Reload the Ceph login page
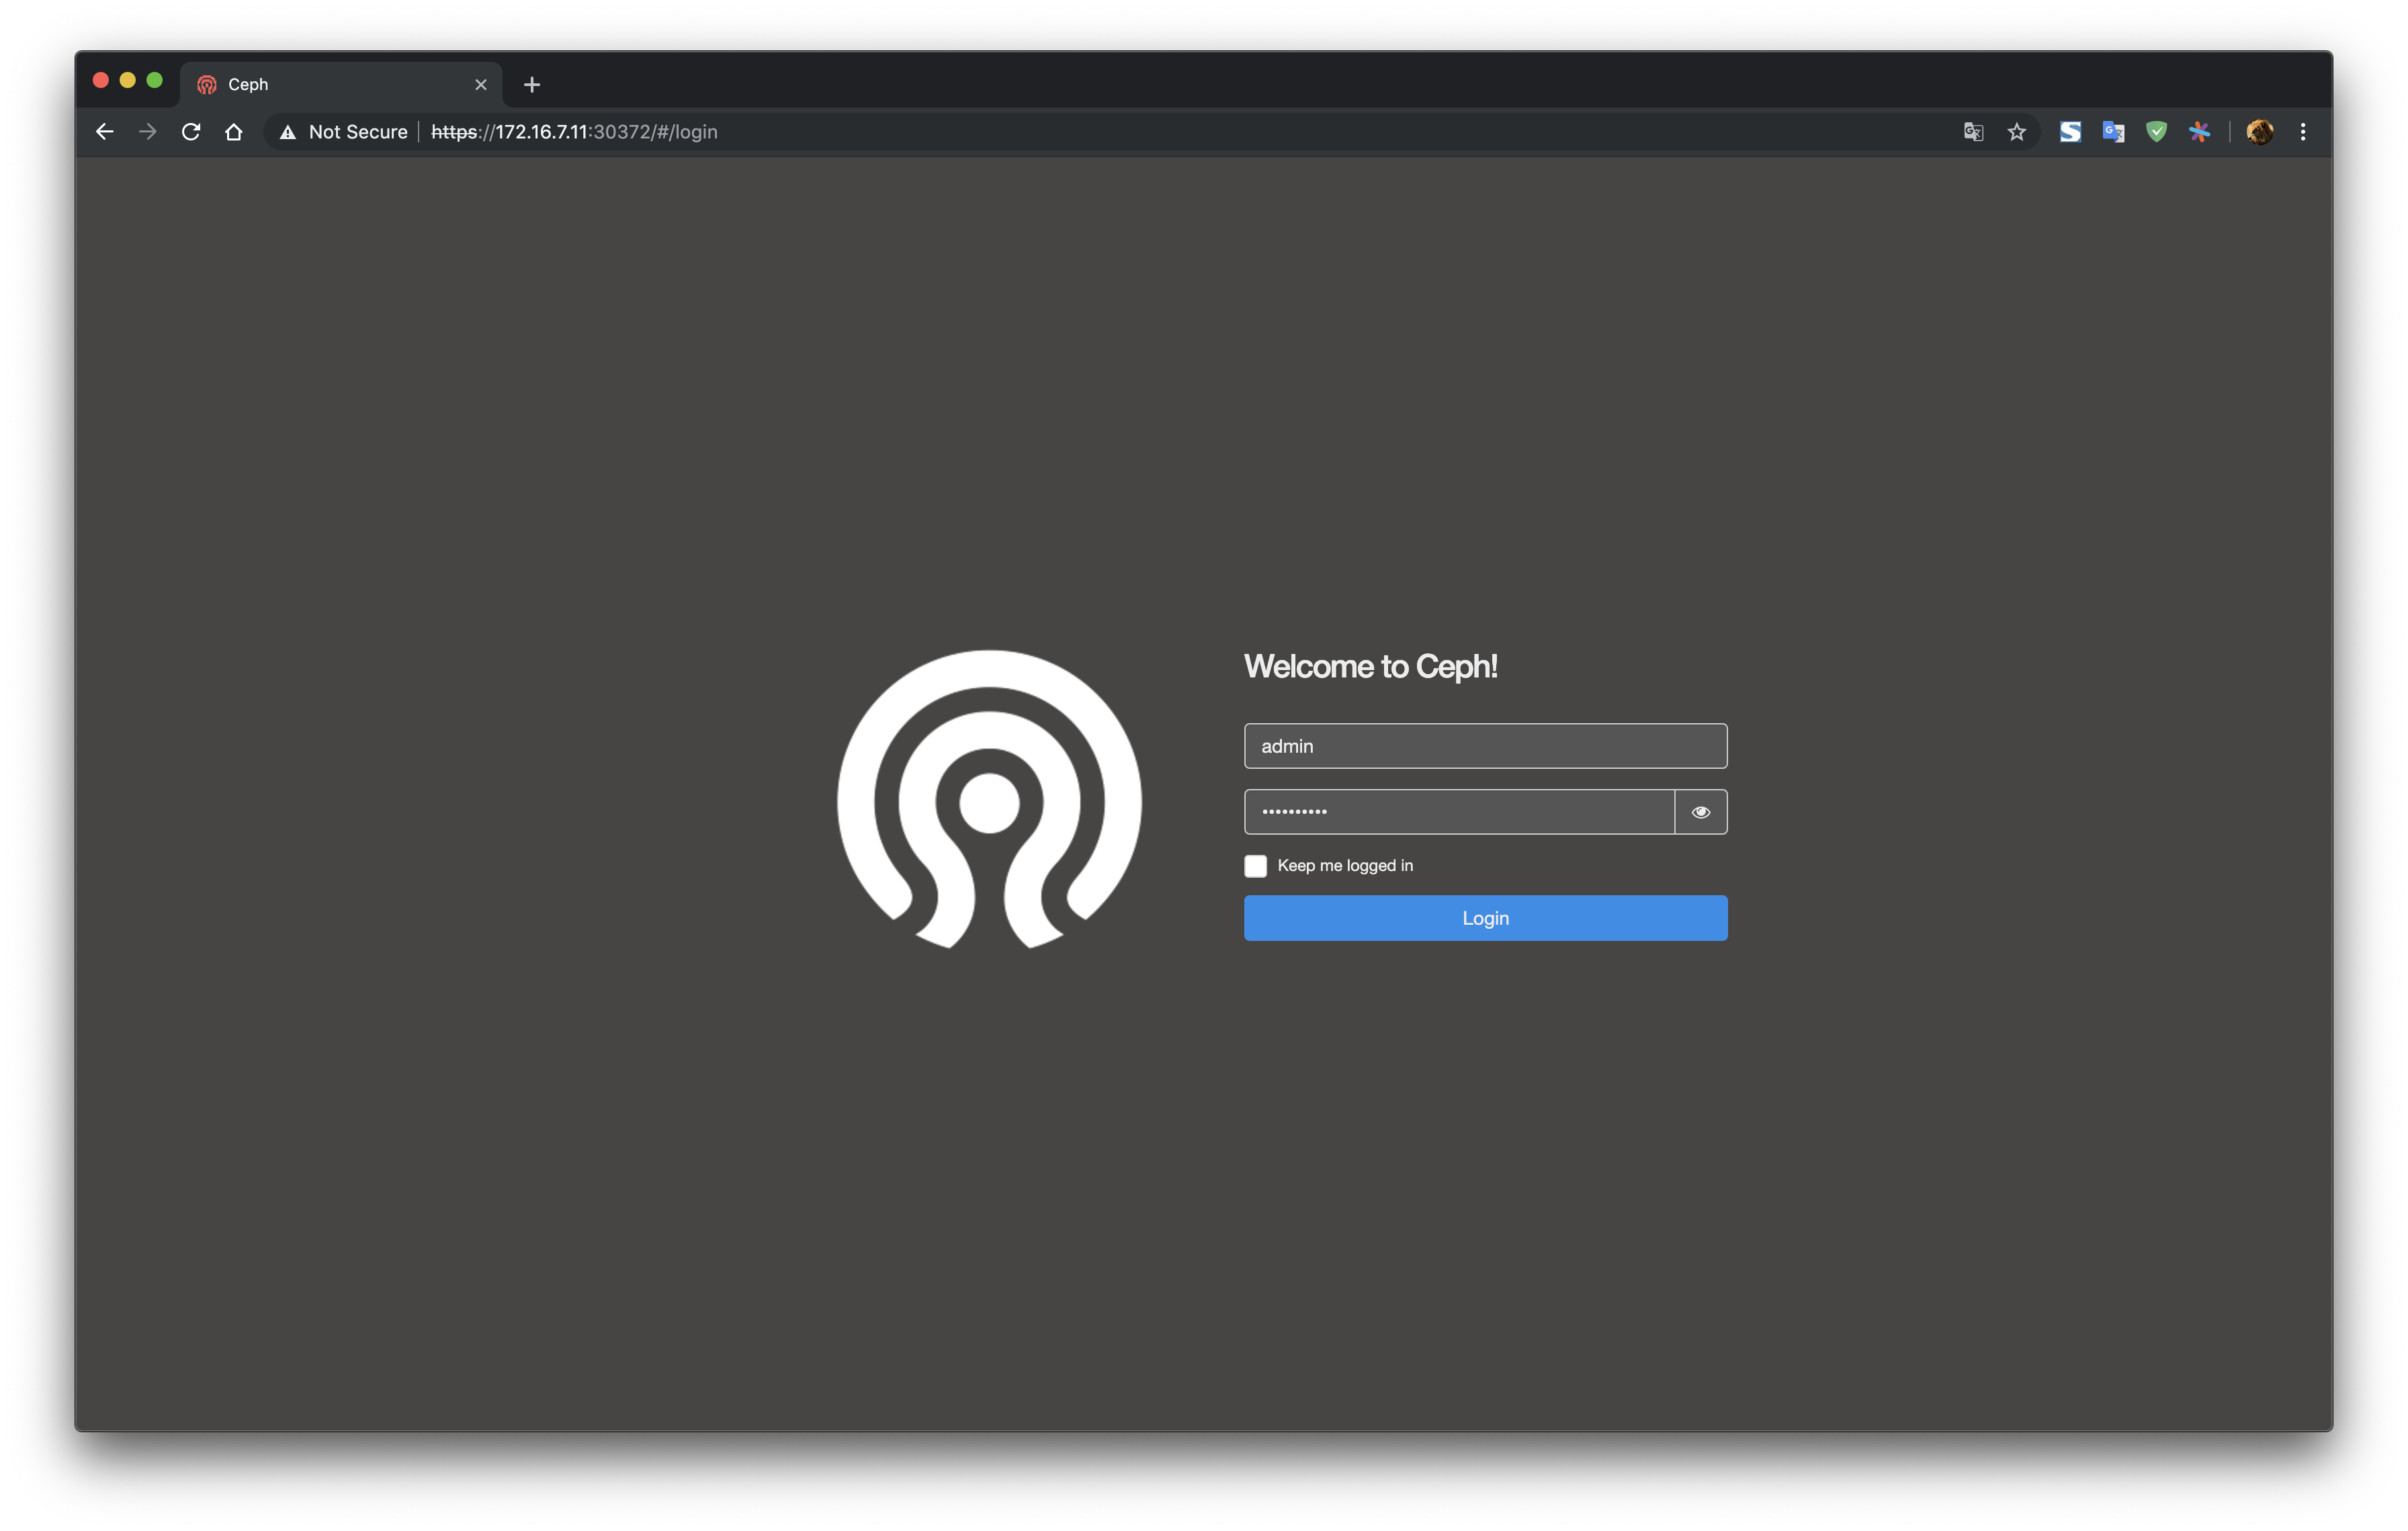This screenshot has height=1531, width=2408. (191, 132)
